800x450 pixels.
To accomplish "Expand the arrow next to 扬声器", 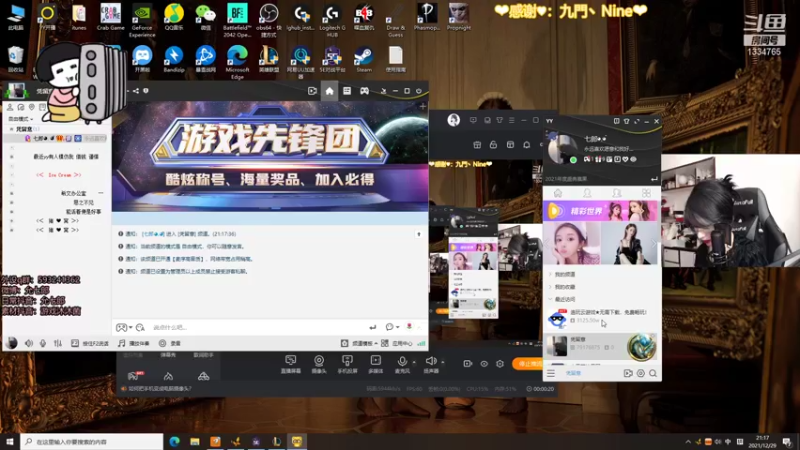I will 442,362.
